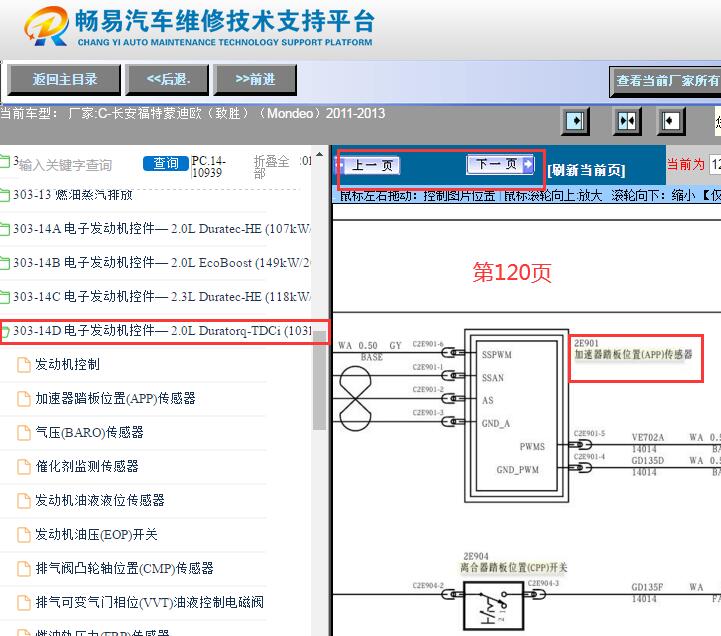This screenshot has width=721, height=636.
Task: Click 2E904 离合器踏板位置(CPP)开关 label in diagram
Action: (x=514, y=562)
